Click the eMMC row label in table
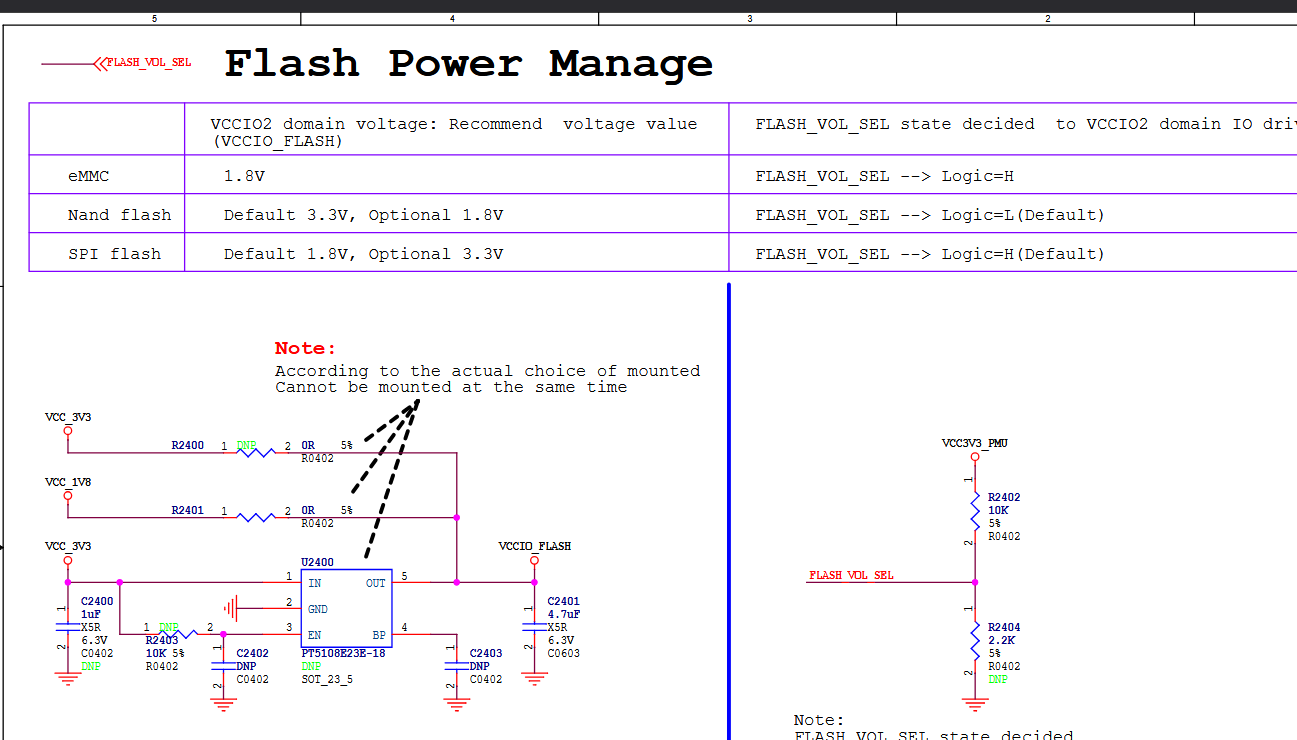 point(88,176)
